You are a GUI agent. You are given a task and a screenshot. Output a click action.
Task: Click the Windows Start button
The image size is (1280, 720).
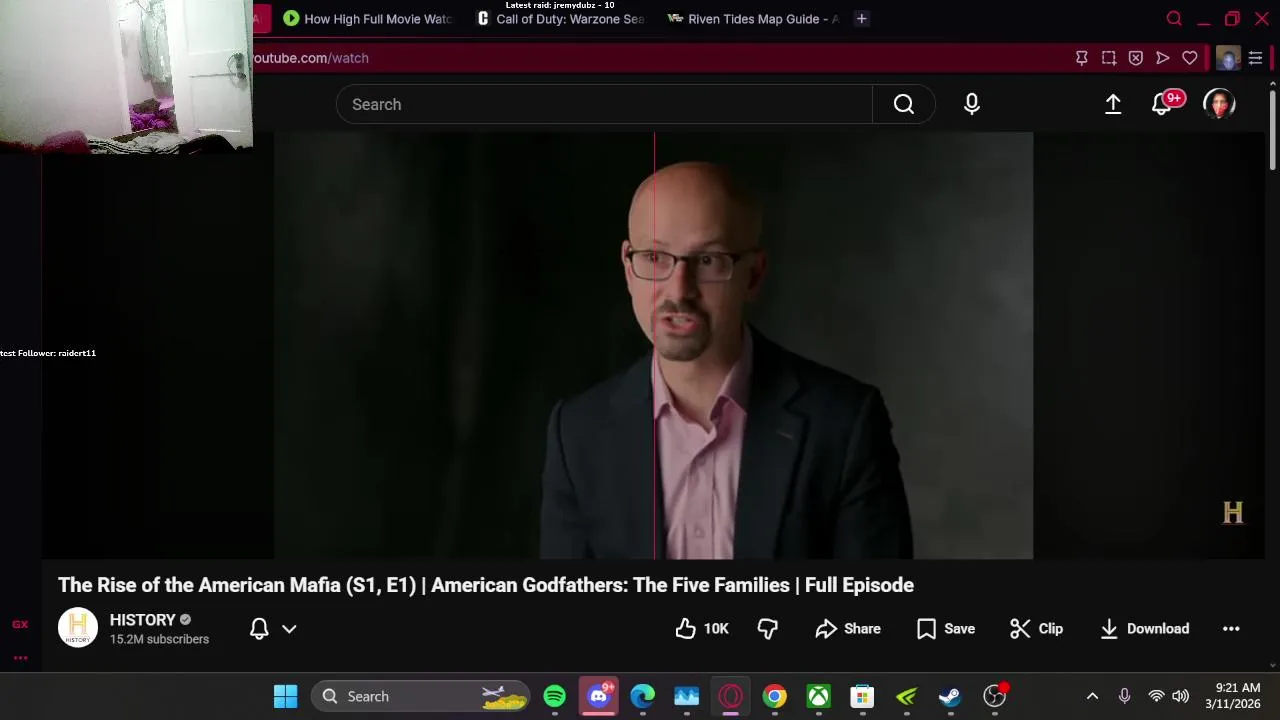pyautogui.click(x=286, y=696)
